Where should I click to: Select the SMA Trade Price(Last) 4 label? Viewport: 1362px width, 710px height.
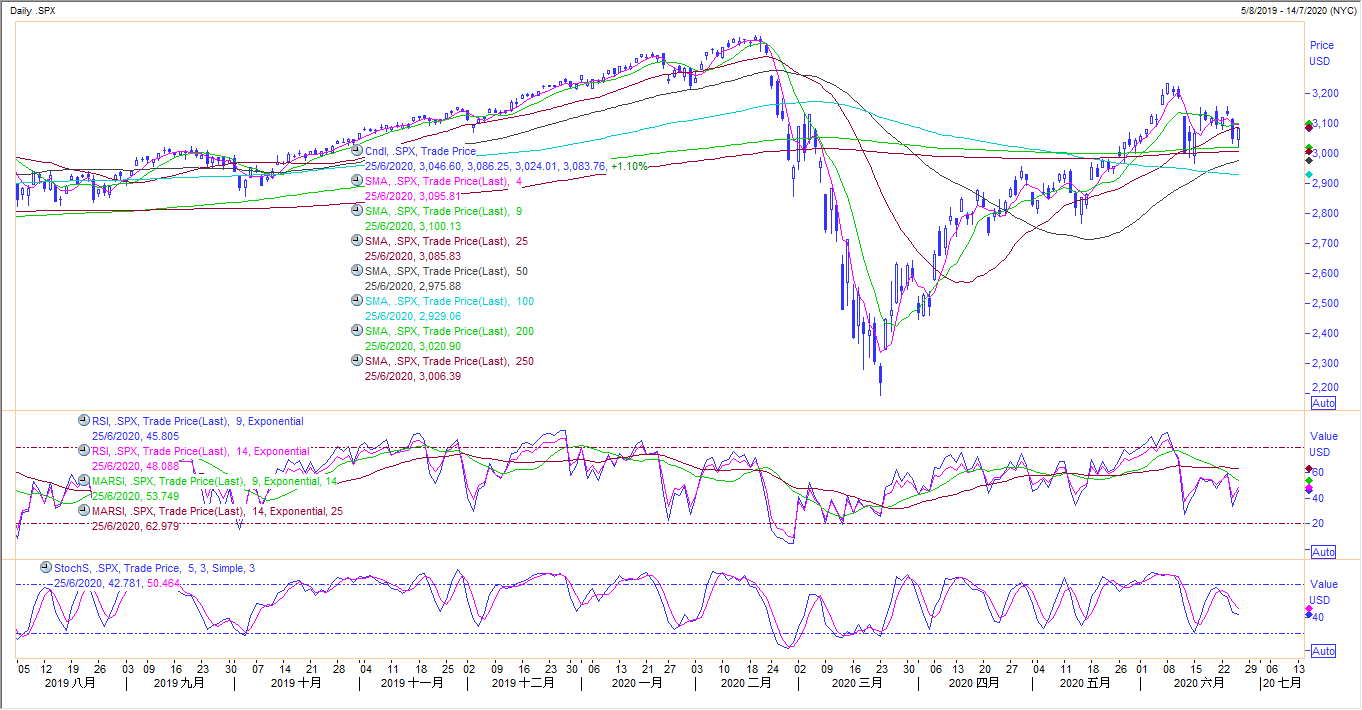[441, 181]
